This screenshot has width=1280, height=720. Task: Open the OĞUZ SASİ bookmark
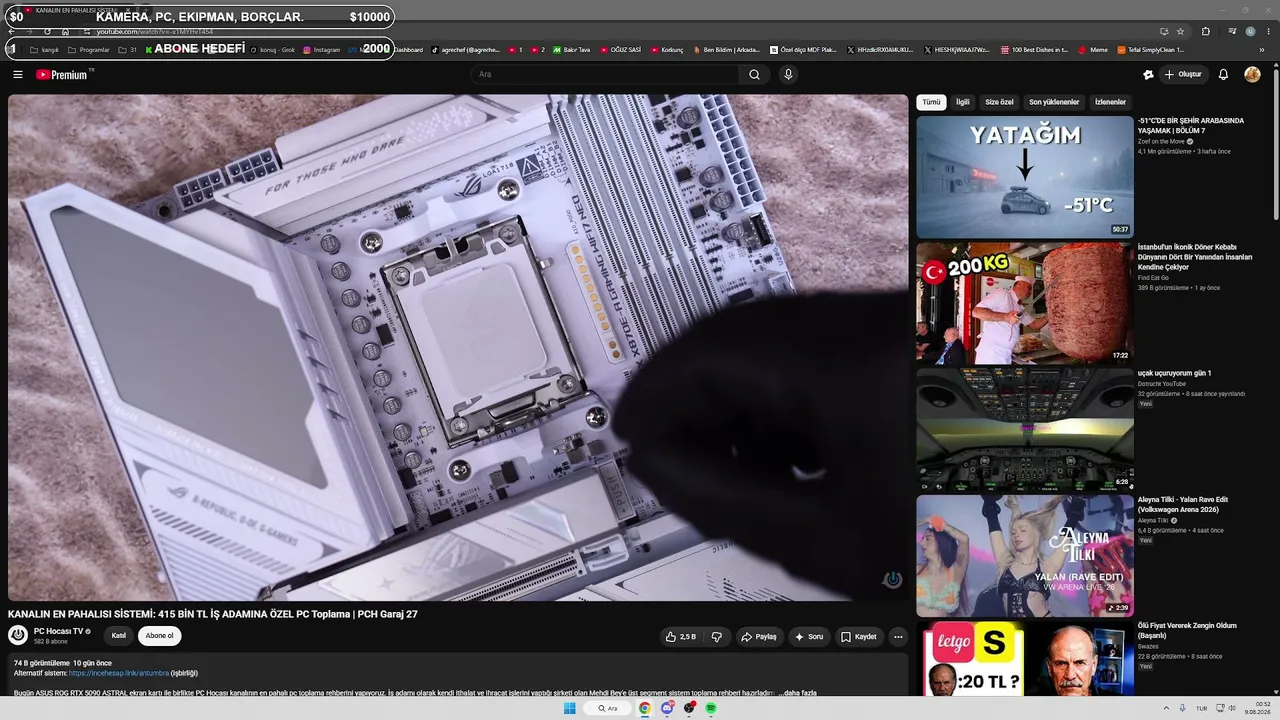point(621,49)
